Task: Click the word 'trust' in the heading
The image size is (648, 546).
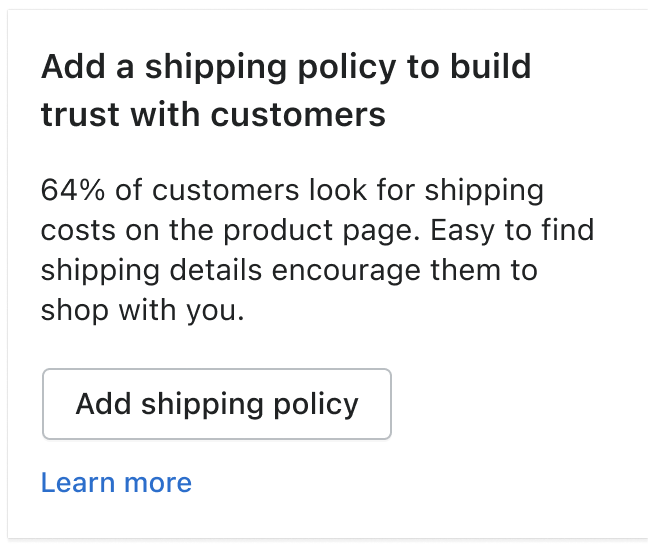Action: tap(80, 114)
